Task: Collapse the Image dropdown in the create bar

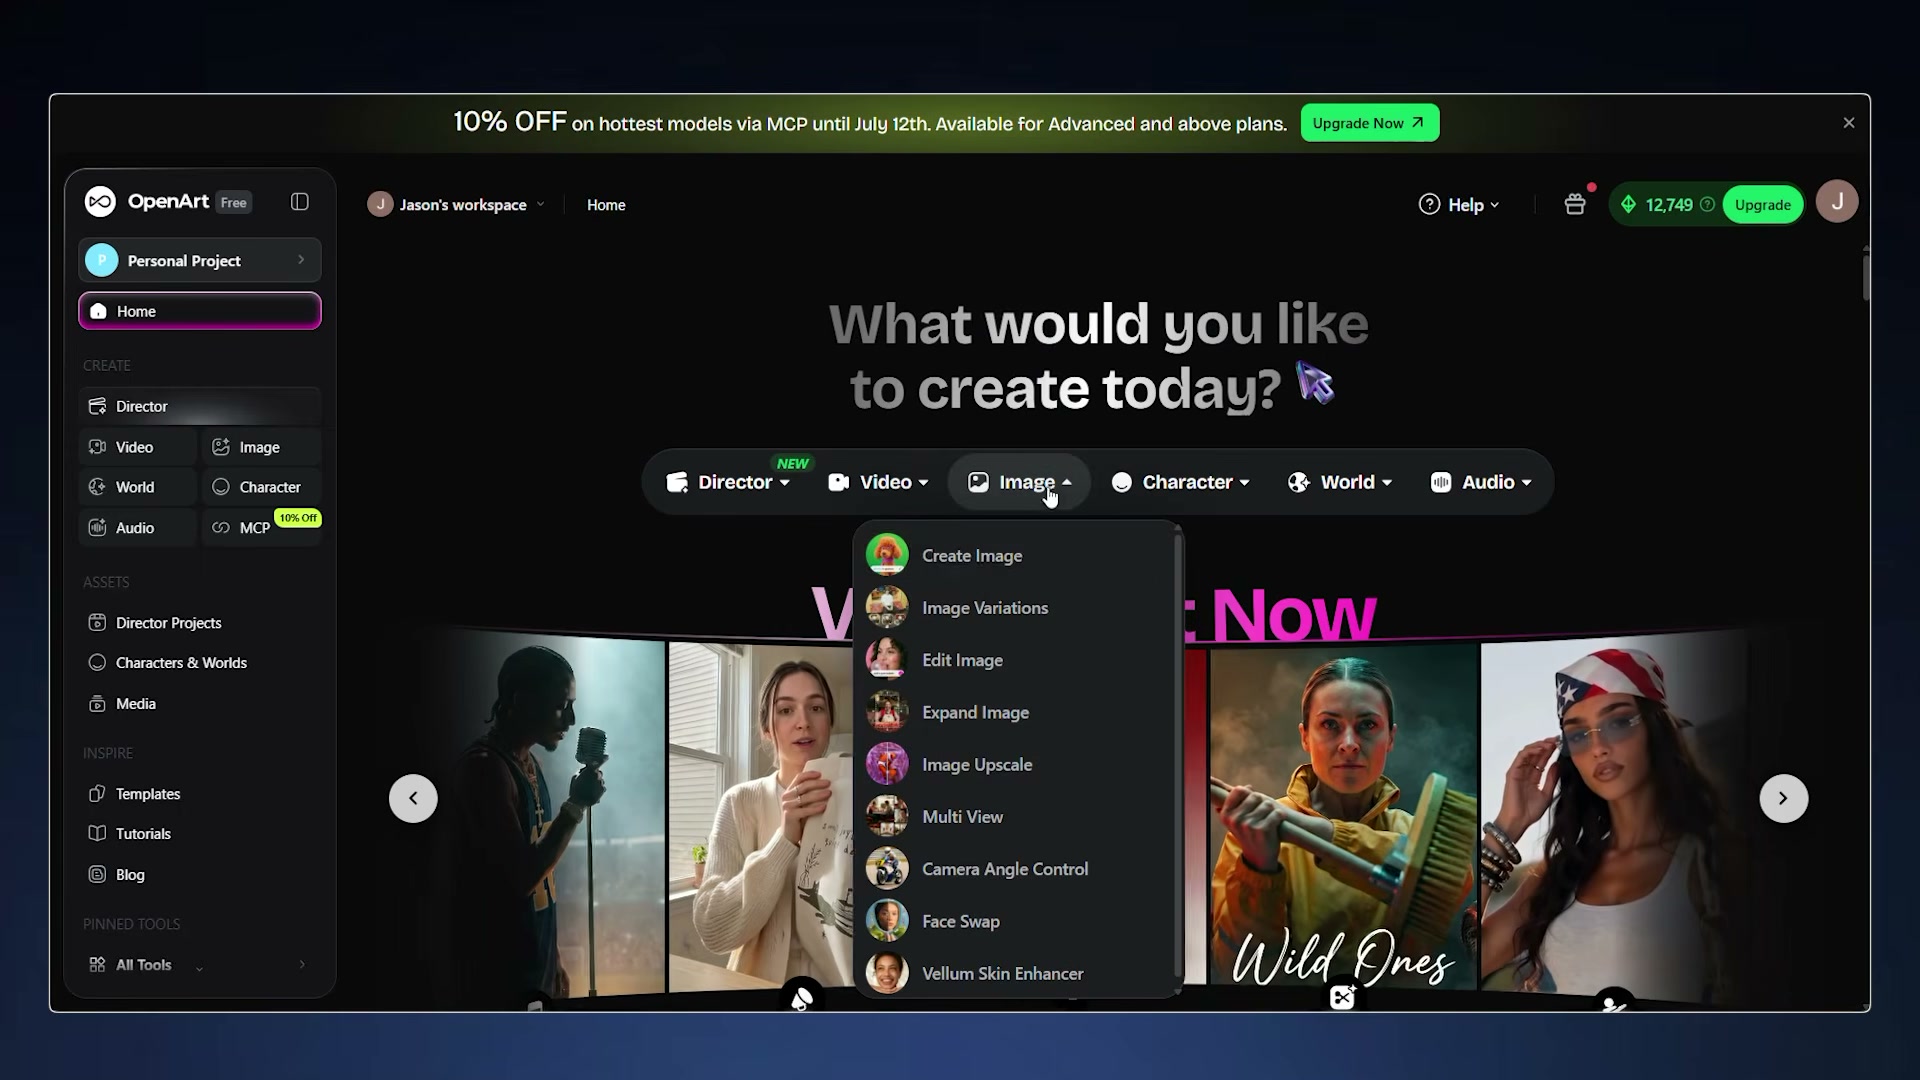Action: tap(1019, 482)
